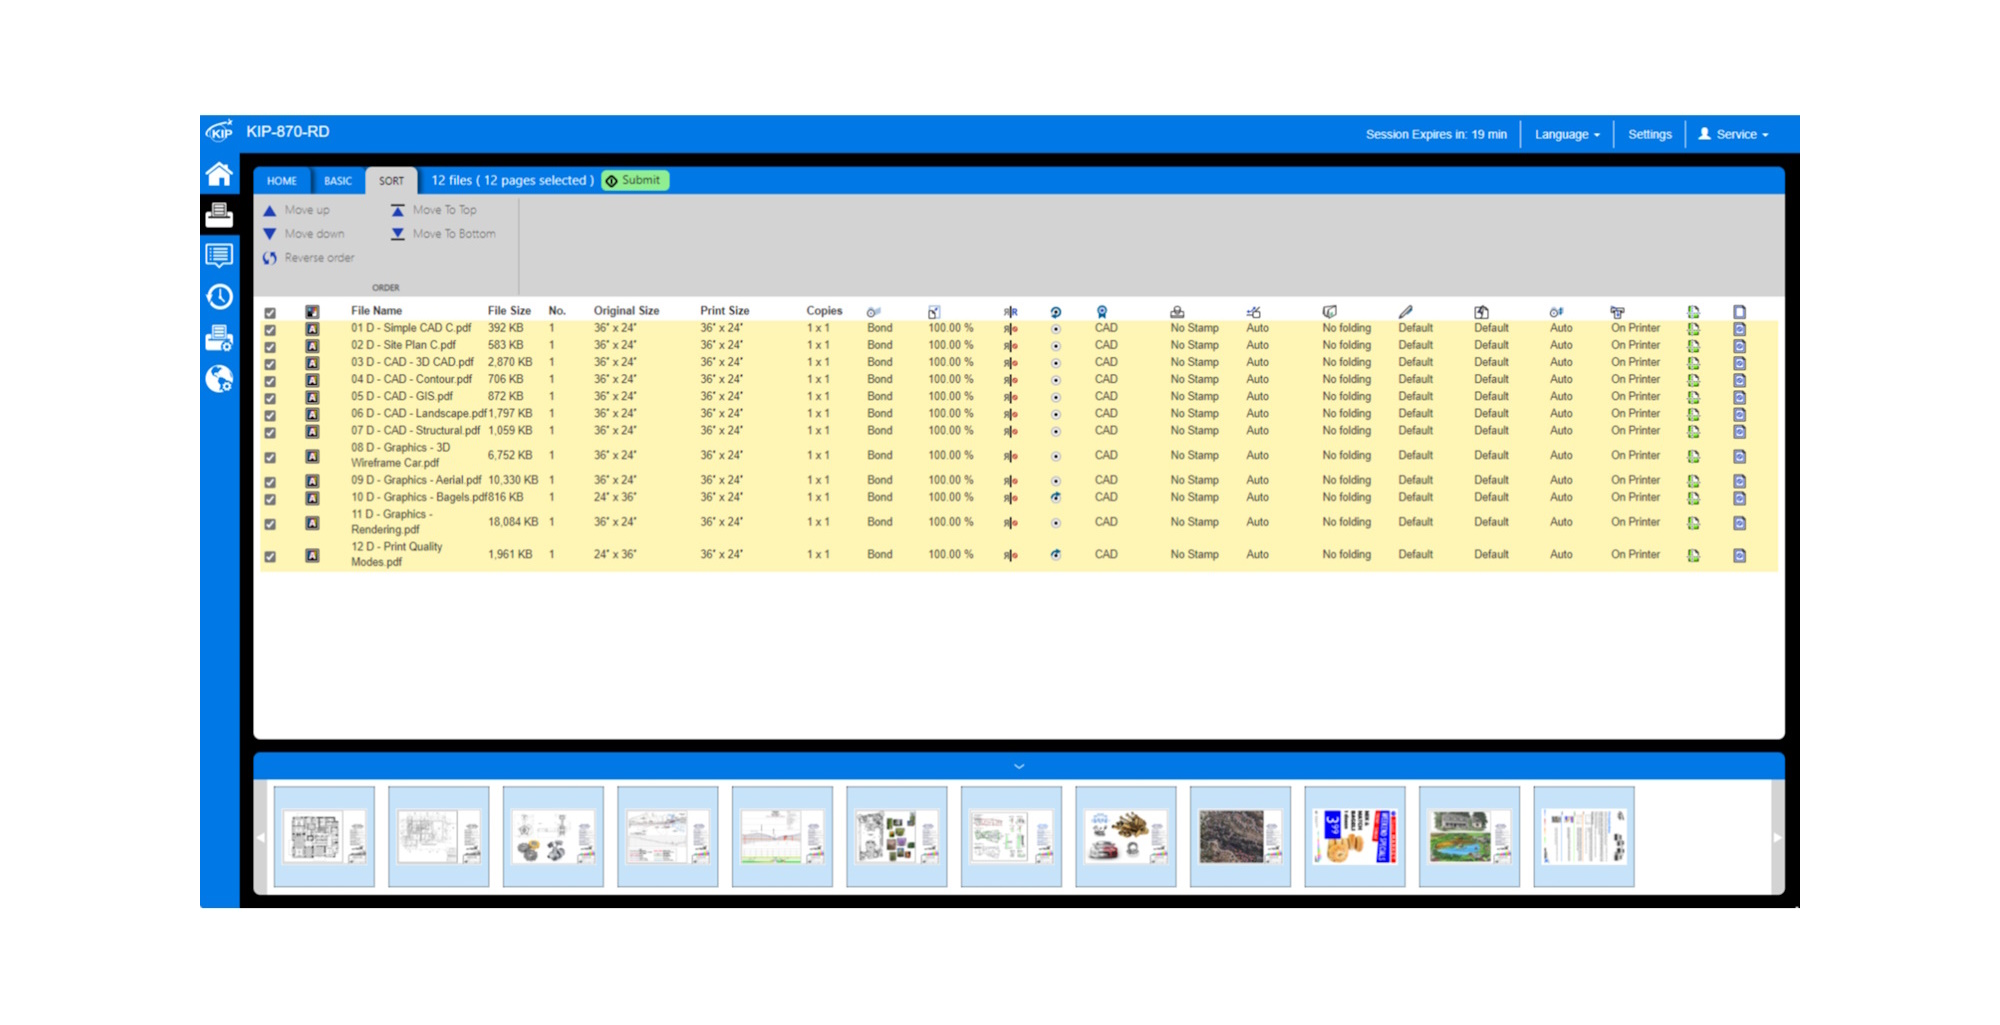Click the mirror icon in 02 D - Site Plan C row
Viewport: 2000px width, 1025px height.
click(1011, 346)
